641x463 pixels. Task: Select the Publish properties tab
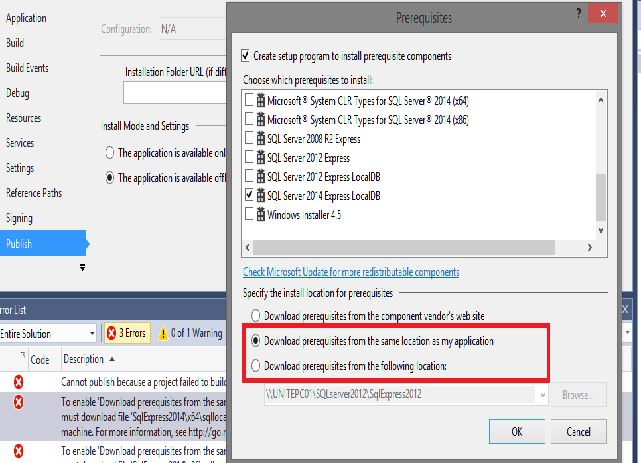pos(43,243)
